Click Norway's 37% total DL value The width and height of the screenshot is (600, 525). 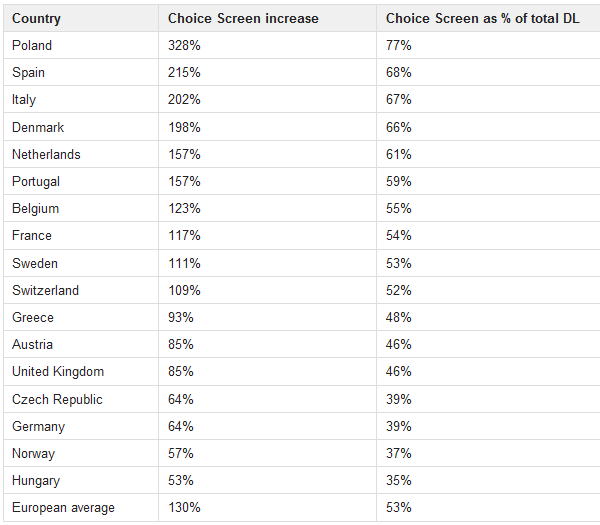point(398,453)
